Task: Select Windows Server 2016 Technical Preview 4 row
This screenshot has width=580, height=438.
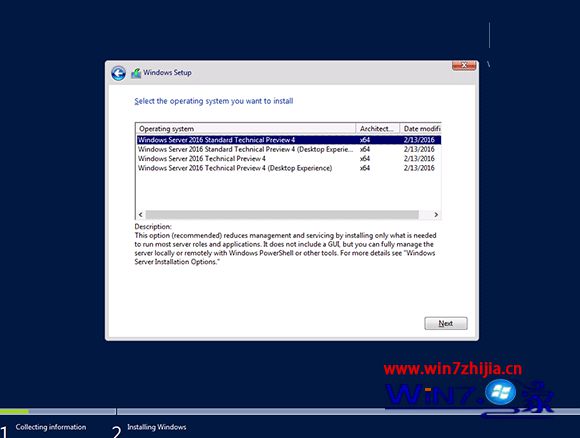Action: point(289,158)
